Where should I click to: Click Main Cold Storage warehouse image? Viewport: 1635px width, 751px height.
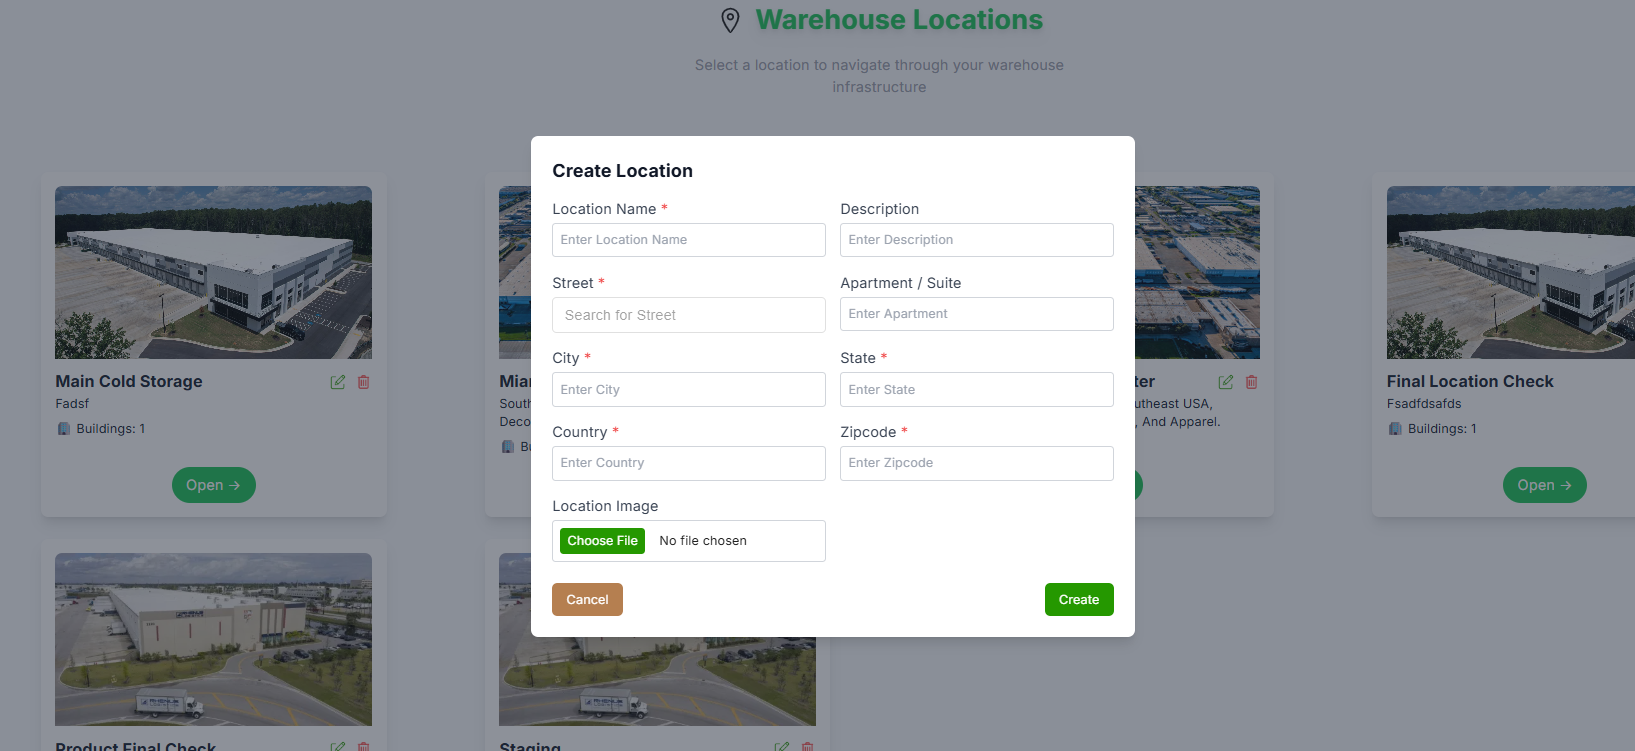(213, 272)
